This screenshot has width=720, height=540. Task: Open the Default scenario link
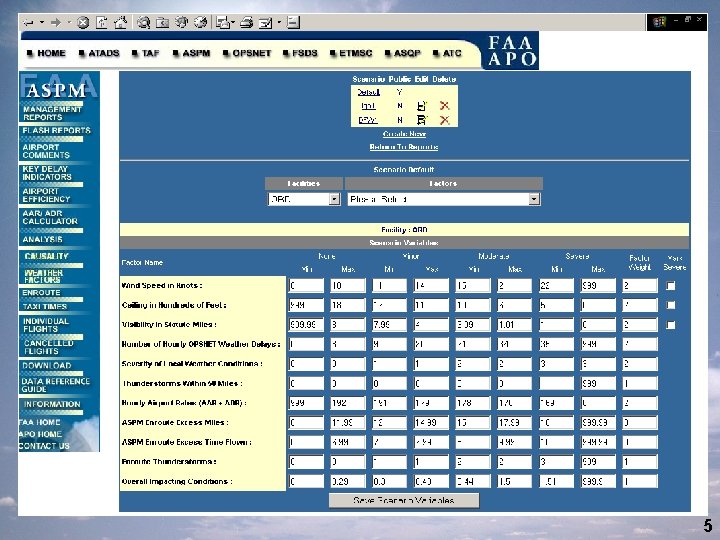click(x=368, y=92)
